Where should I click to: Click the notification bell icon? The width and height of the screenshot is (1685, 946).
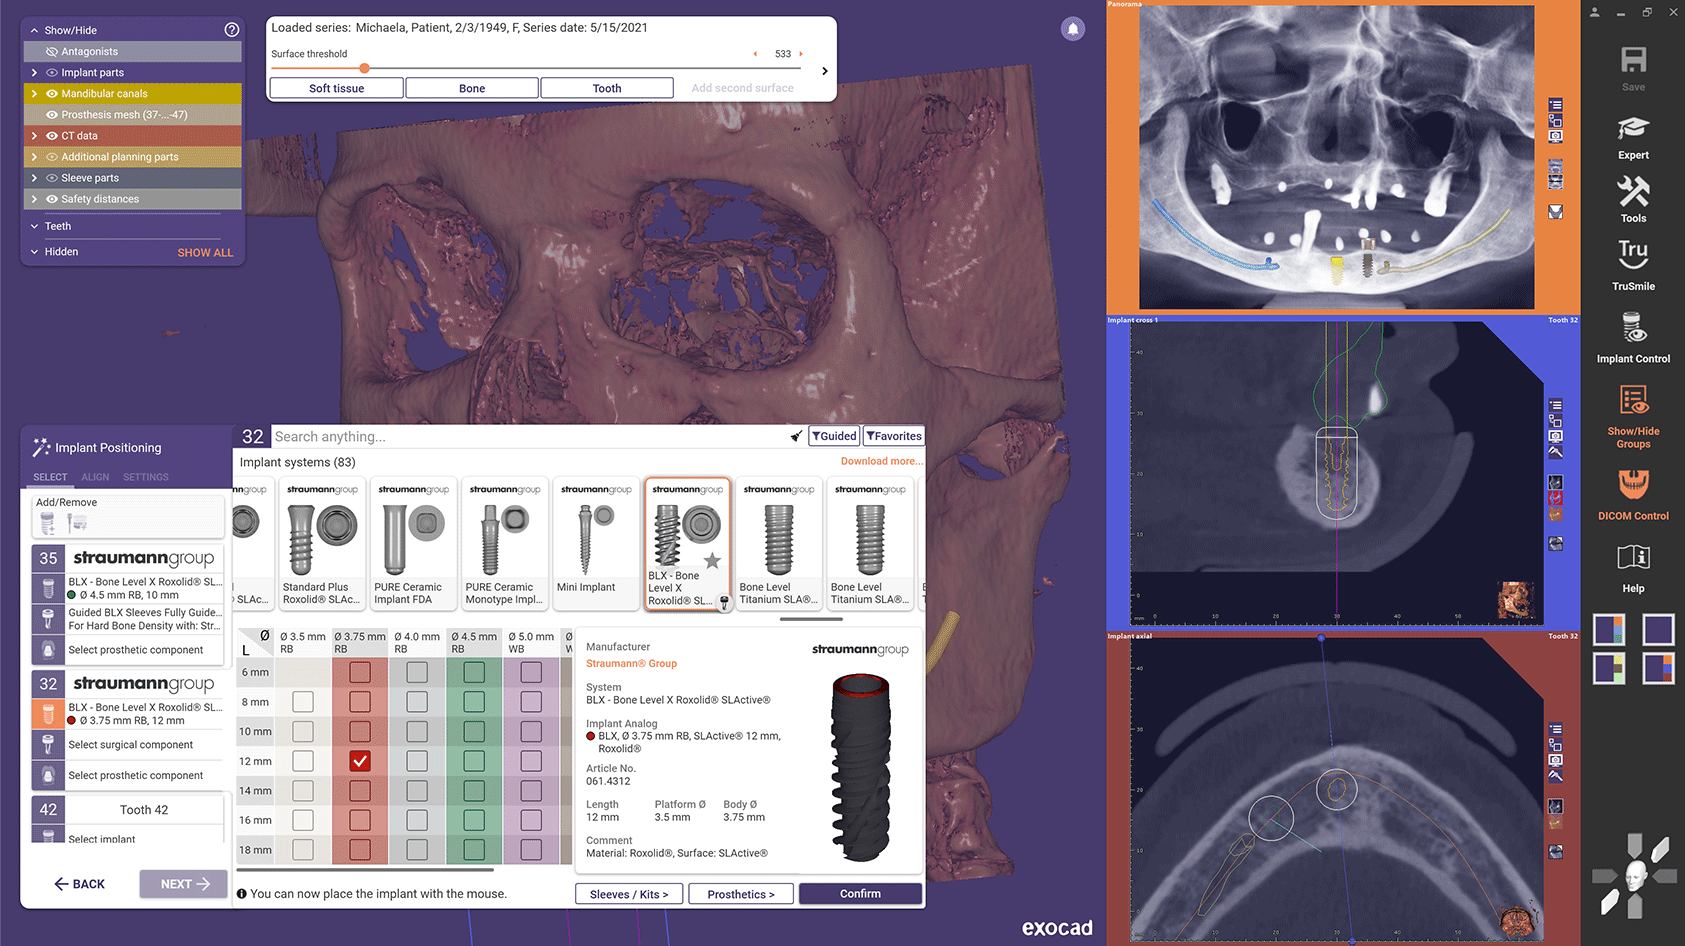[1073, 29]
